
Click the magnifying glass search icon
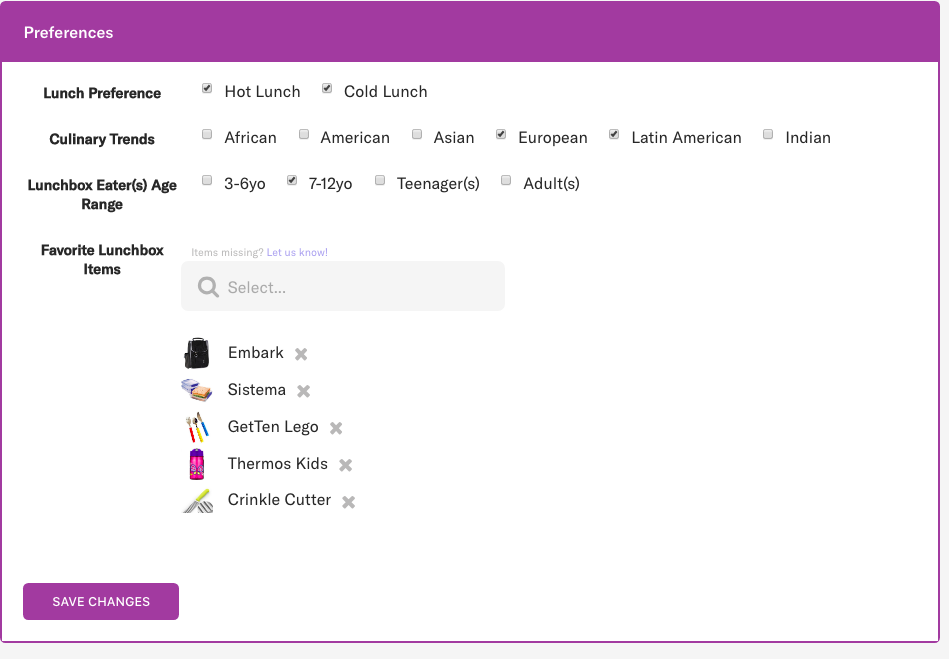point(208,287)
